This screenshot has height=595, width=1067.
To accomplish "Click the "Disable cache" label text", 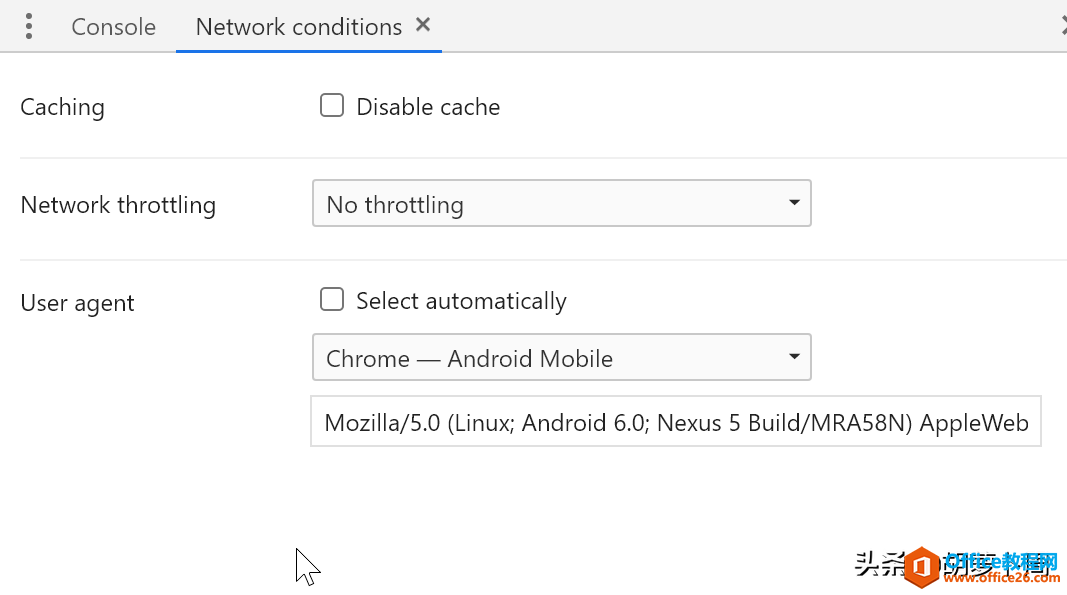I will [428, 107].
